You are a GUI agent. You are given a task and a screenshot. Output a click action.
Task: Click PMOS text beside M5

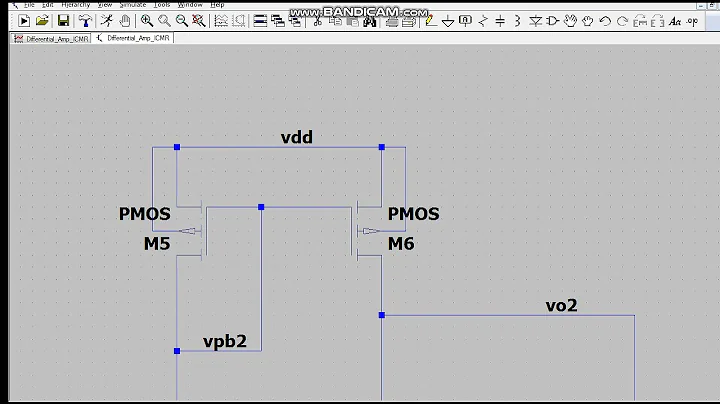click(x=145, y=213)
